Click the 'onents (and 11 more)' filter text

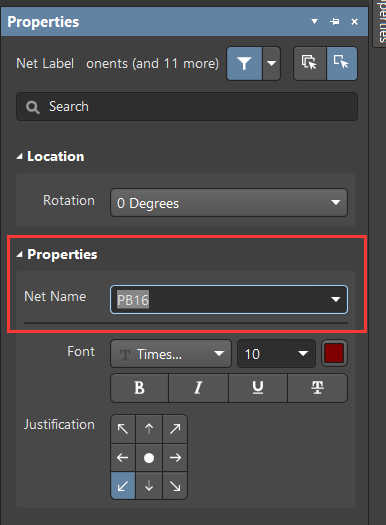tap(153, 63)
